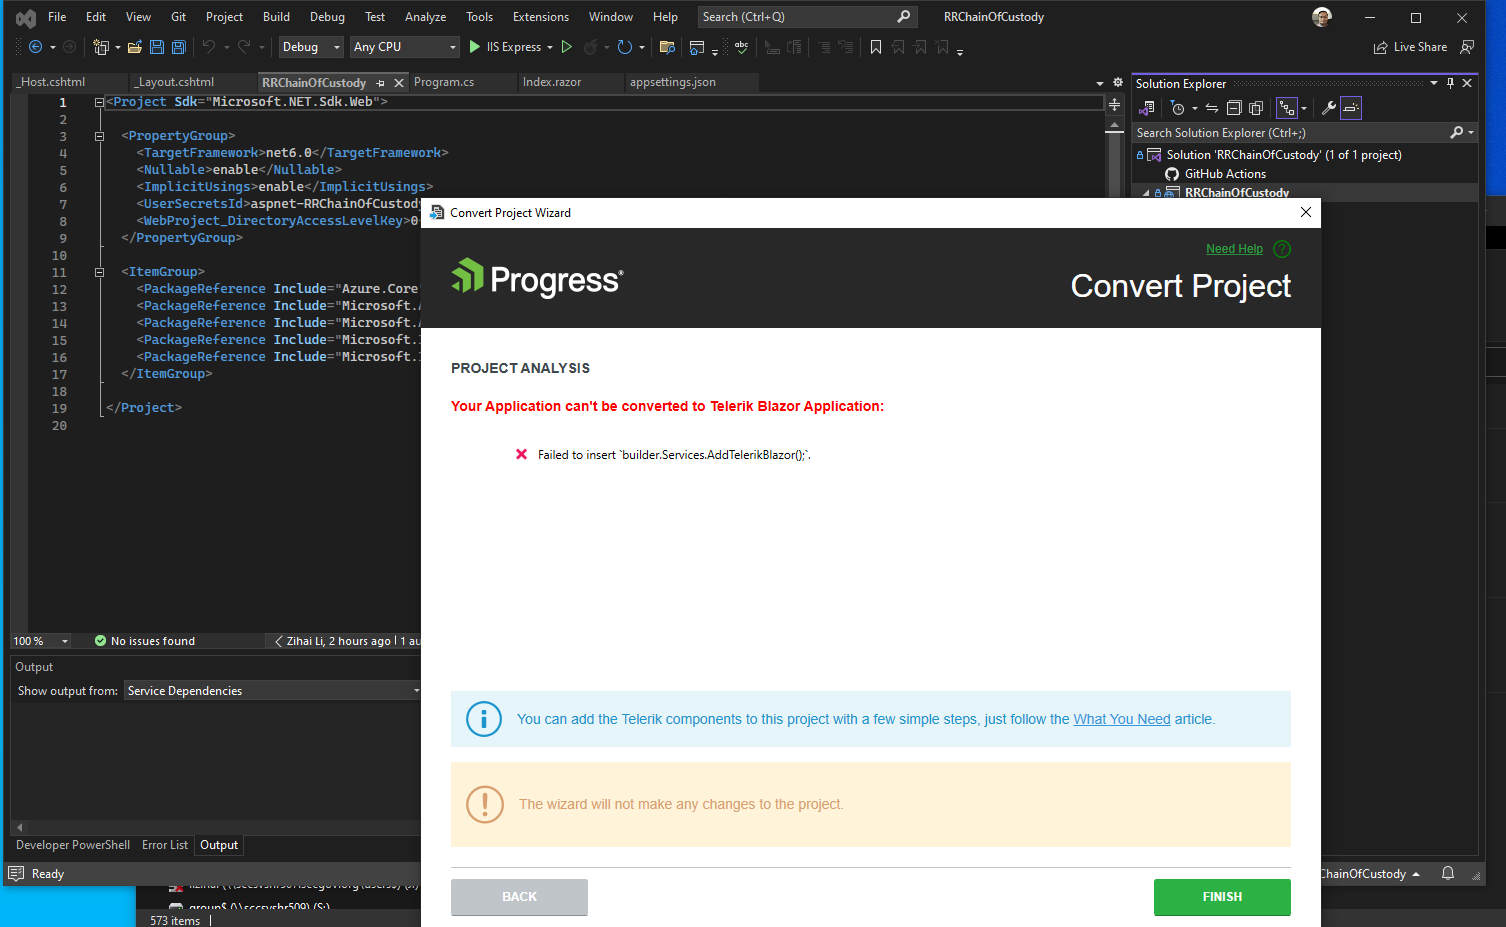Click the Hot Reload flame icon
This screenshot has height=927, width=1506.
[x=591, y=47]
